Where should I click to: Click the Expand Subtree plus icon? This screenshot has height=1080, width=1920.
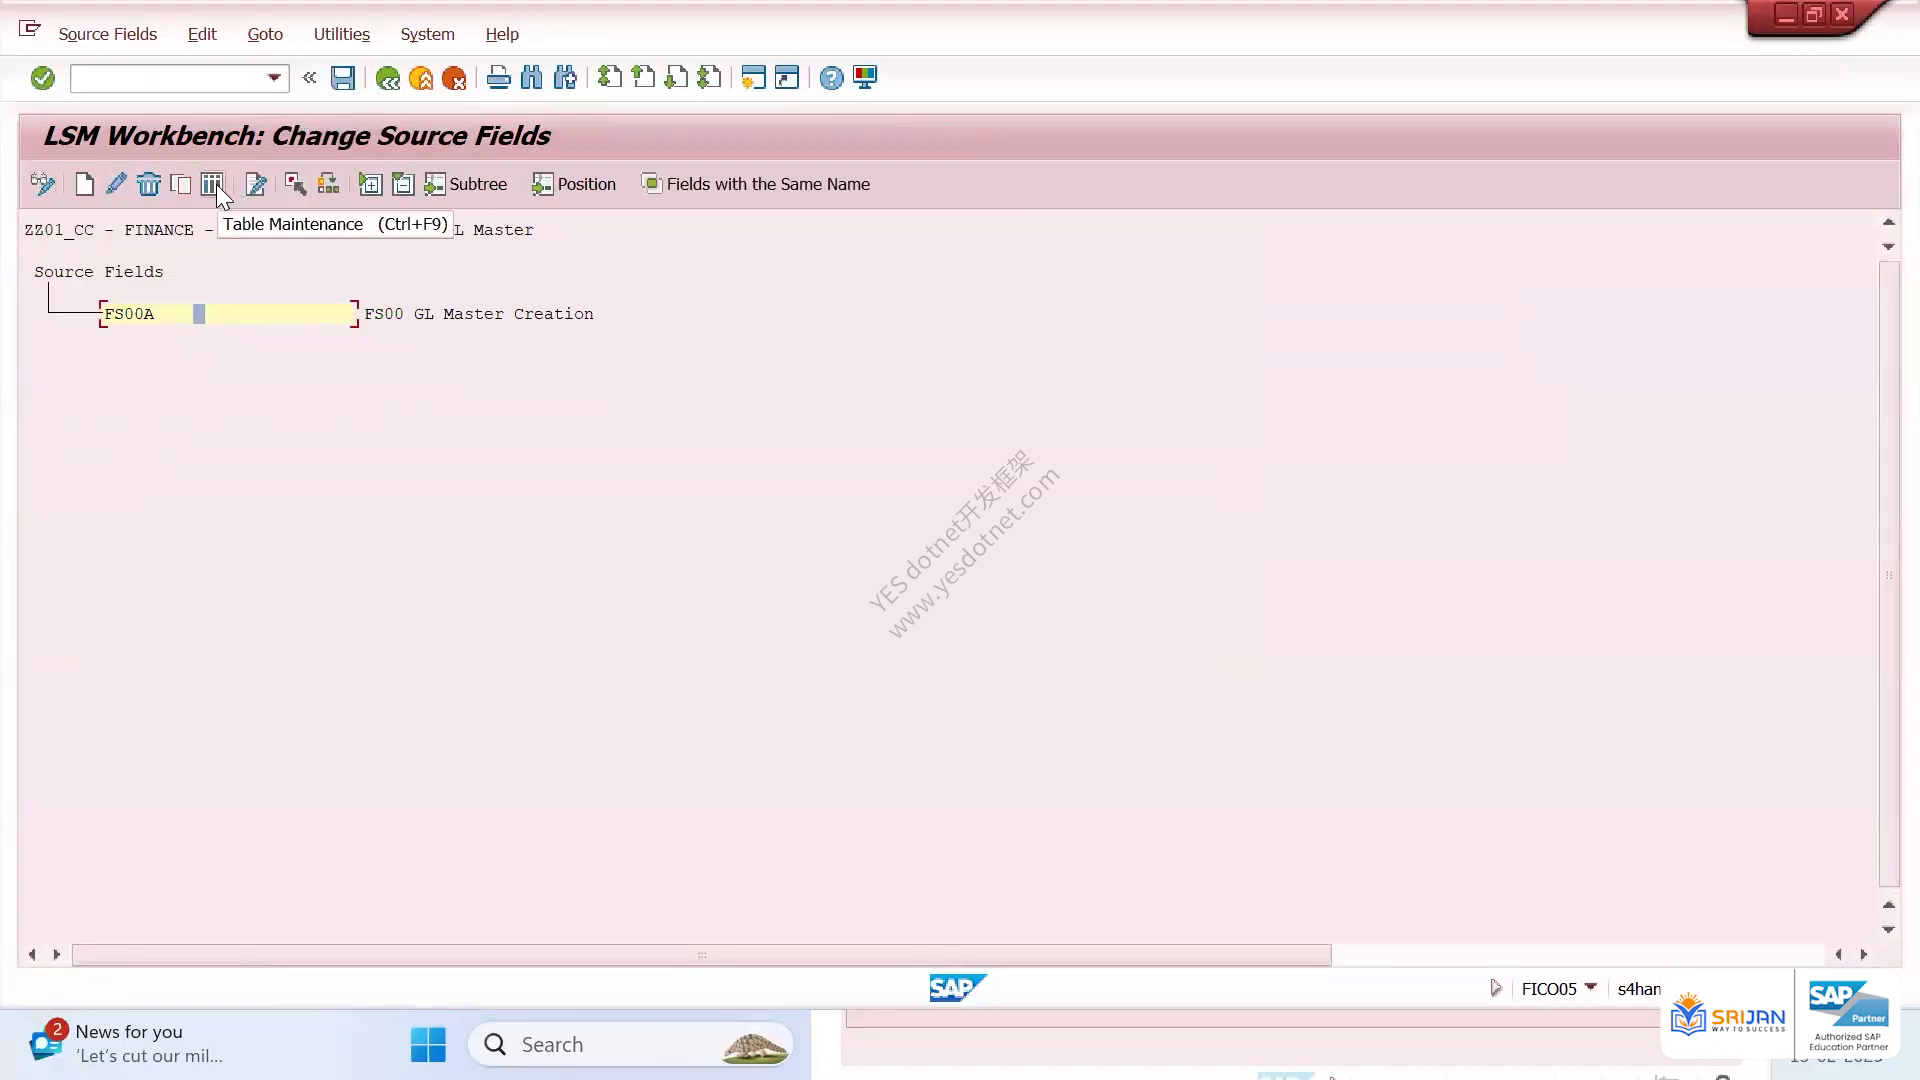click(x=370, y=184)
